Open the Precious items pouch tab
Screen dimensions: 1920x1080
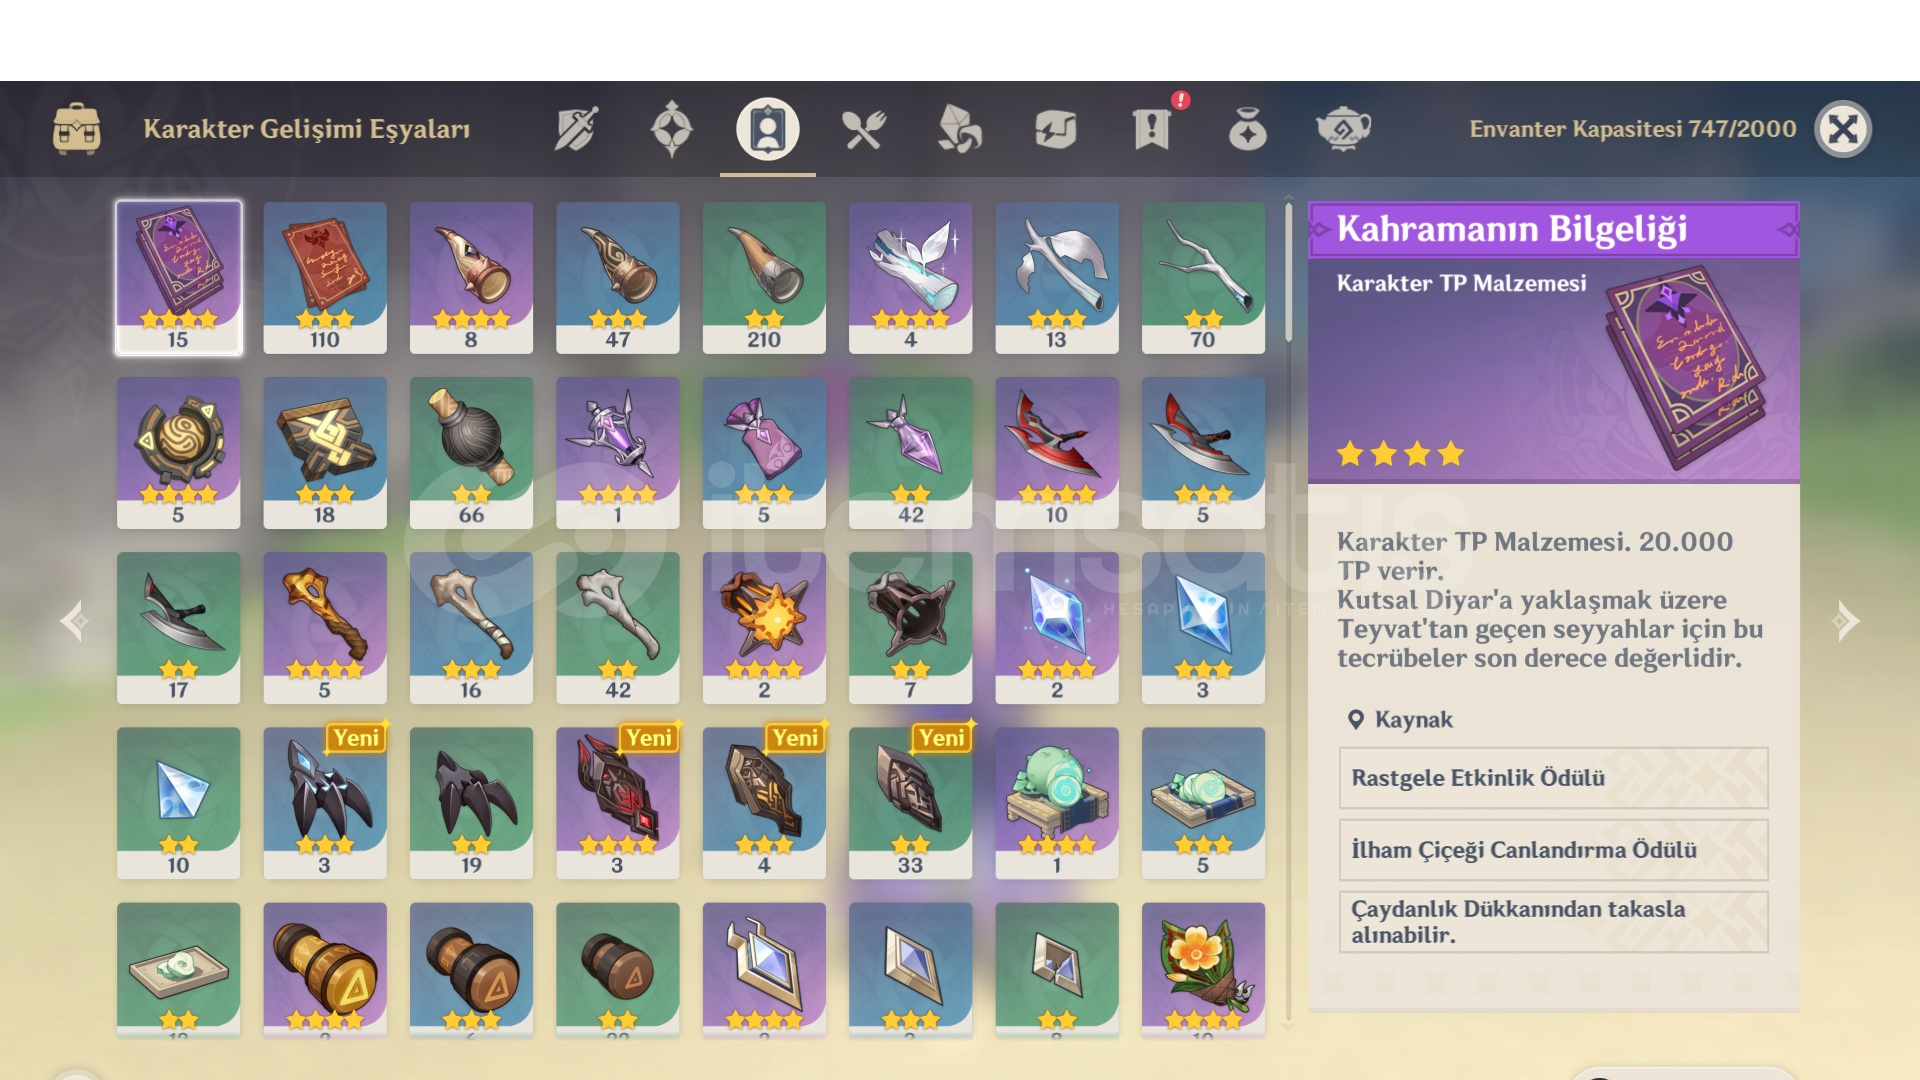pyautogui.click(x=1247, y=129)
